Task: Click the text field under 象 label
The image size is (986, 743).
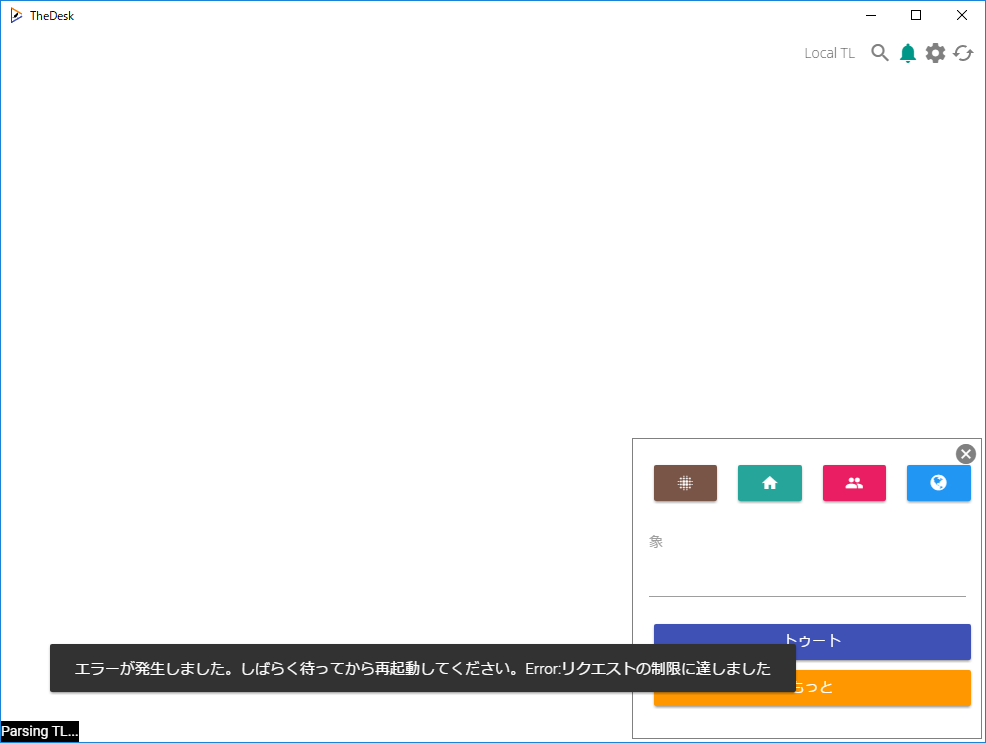Action: tap(807, 579)
